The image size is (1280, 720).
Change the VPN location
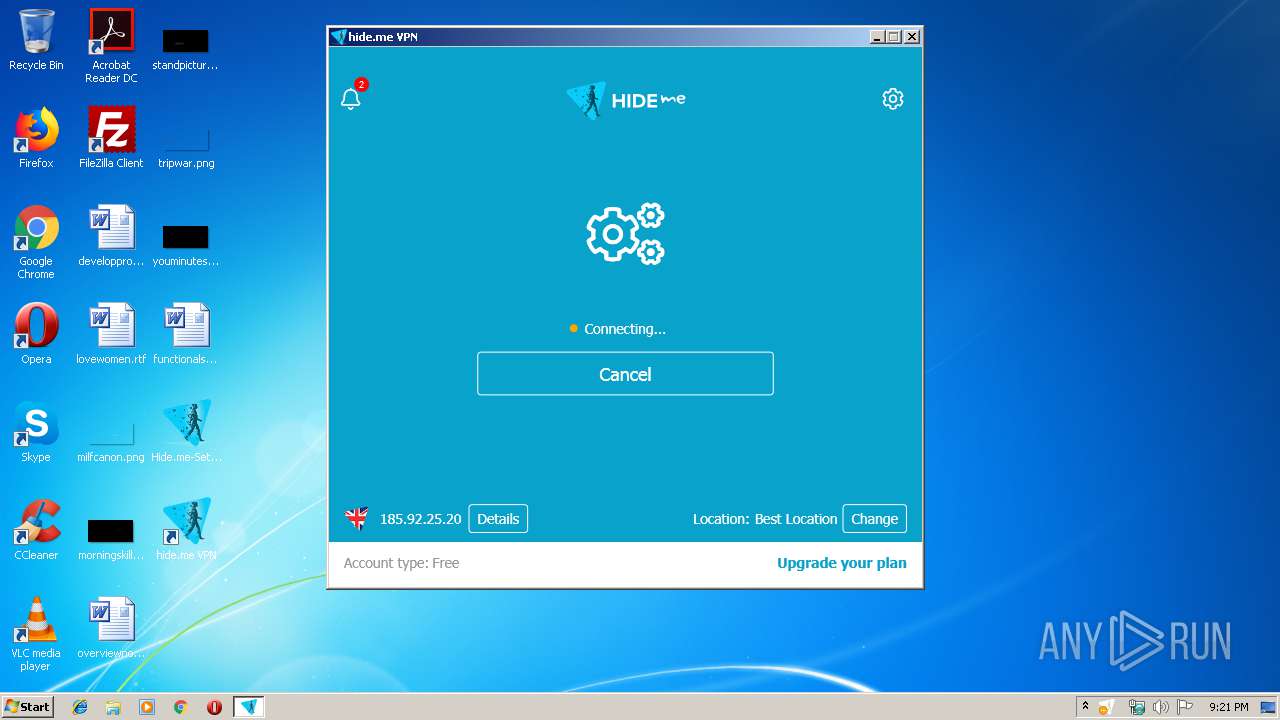tap(874, 519)
